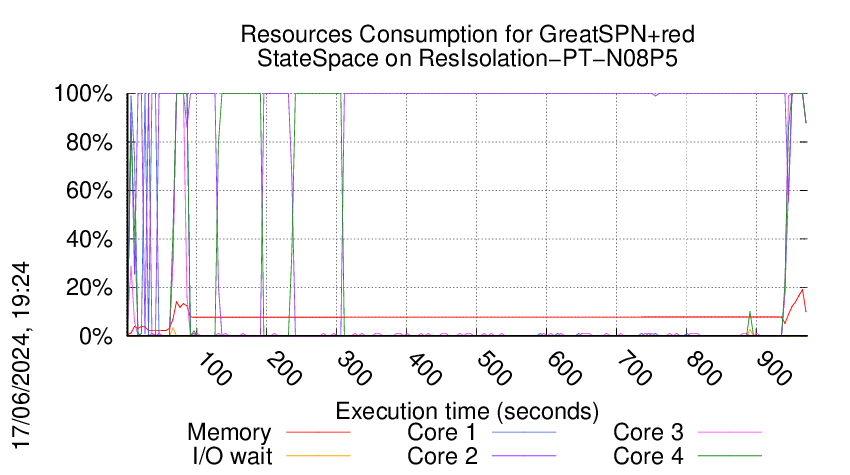
Task: Click the 'Execution time (seconds)' axis label
Action: pyautogui.click(x=467, y=412)
